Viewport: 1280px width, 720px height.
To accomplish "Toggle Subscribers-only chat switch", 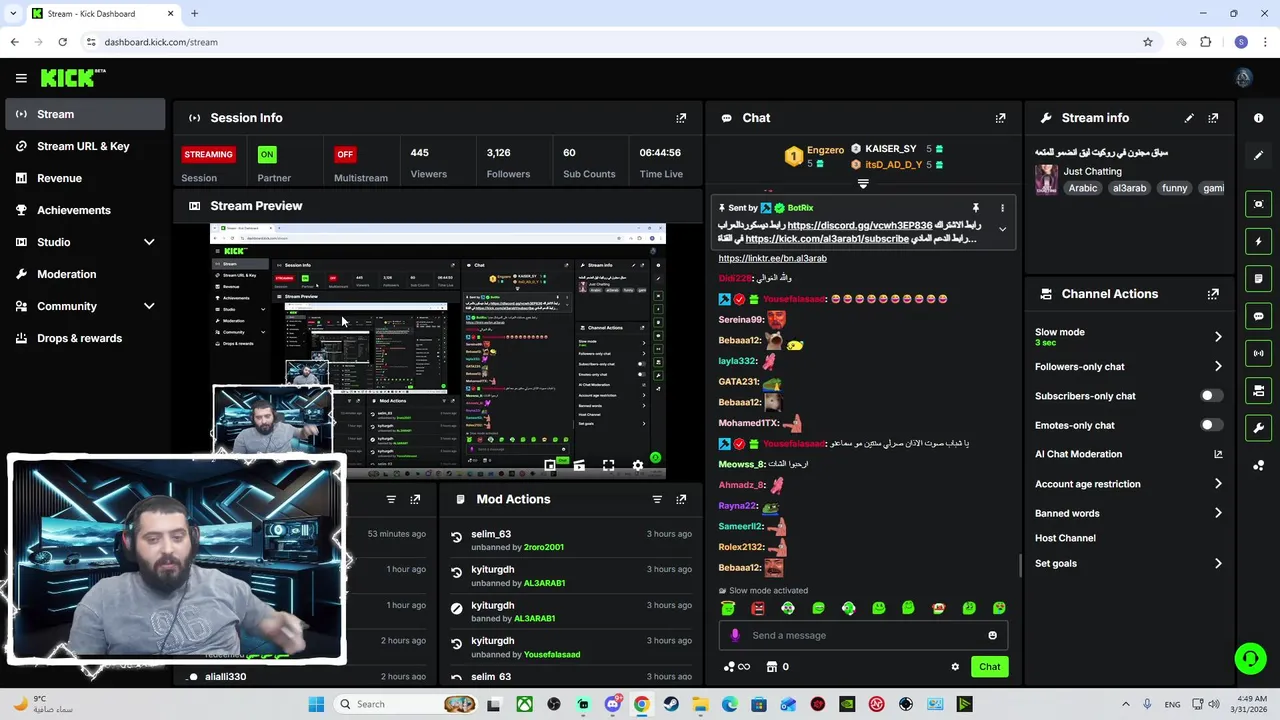I will [x=1211, y=396].
